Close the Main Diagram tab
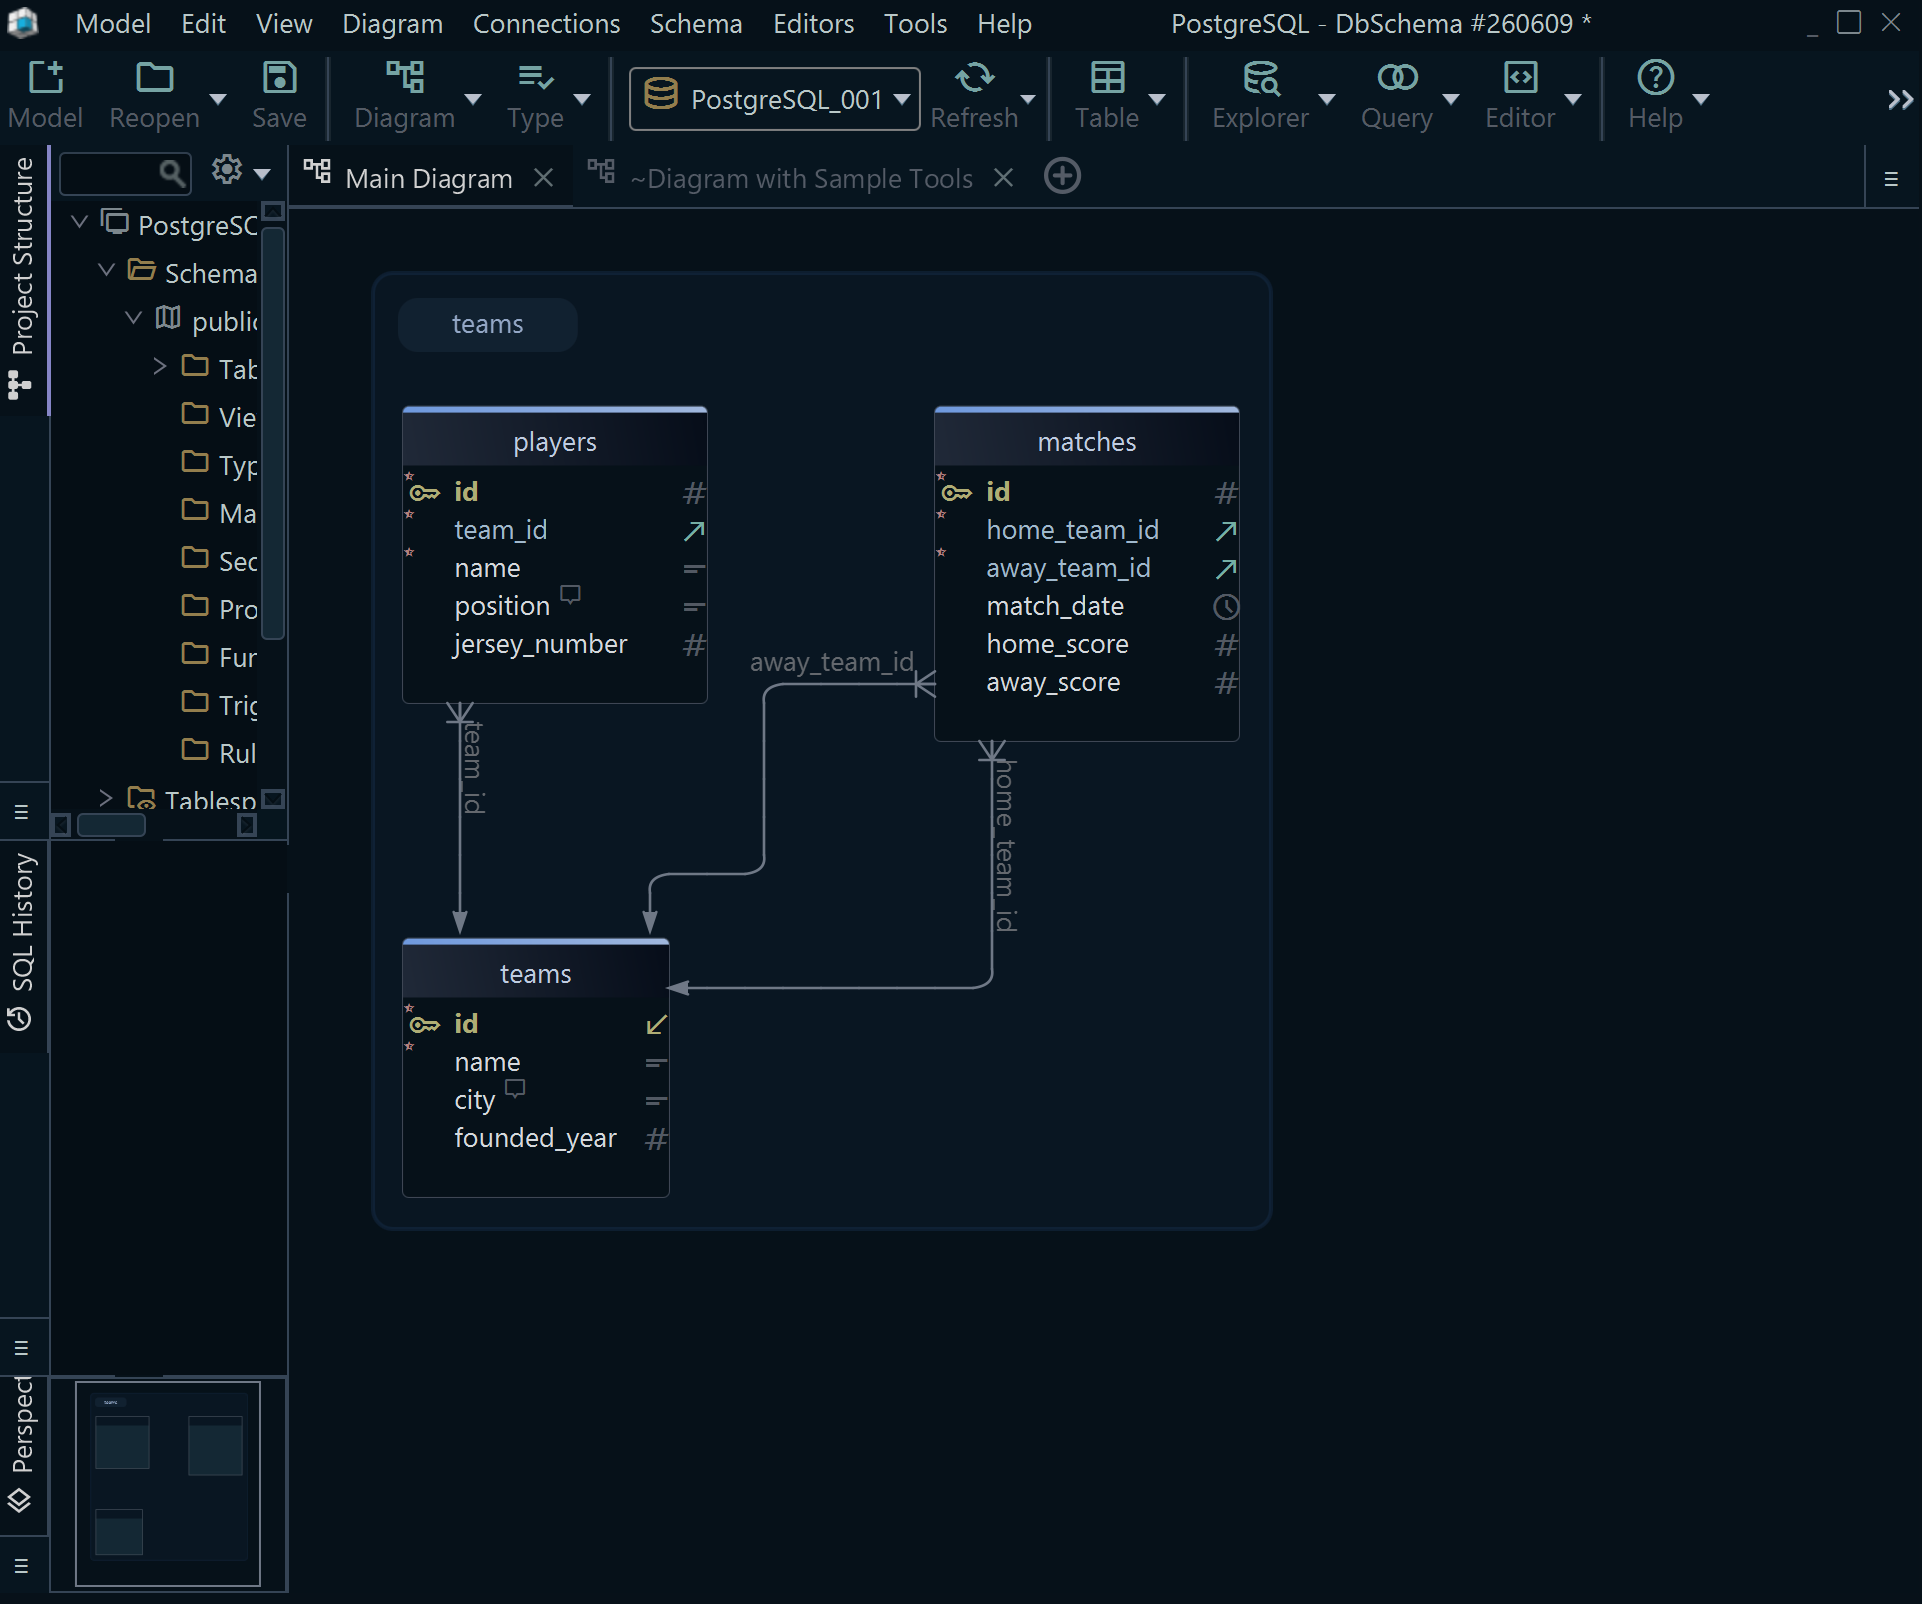 tap(543, 178)
